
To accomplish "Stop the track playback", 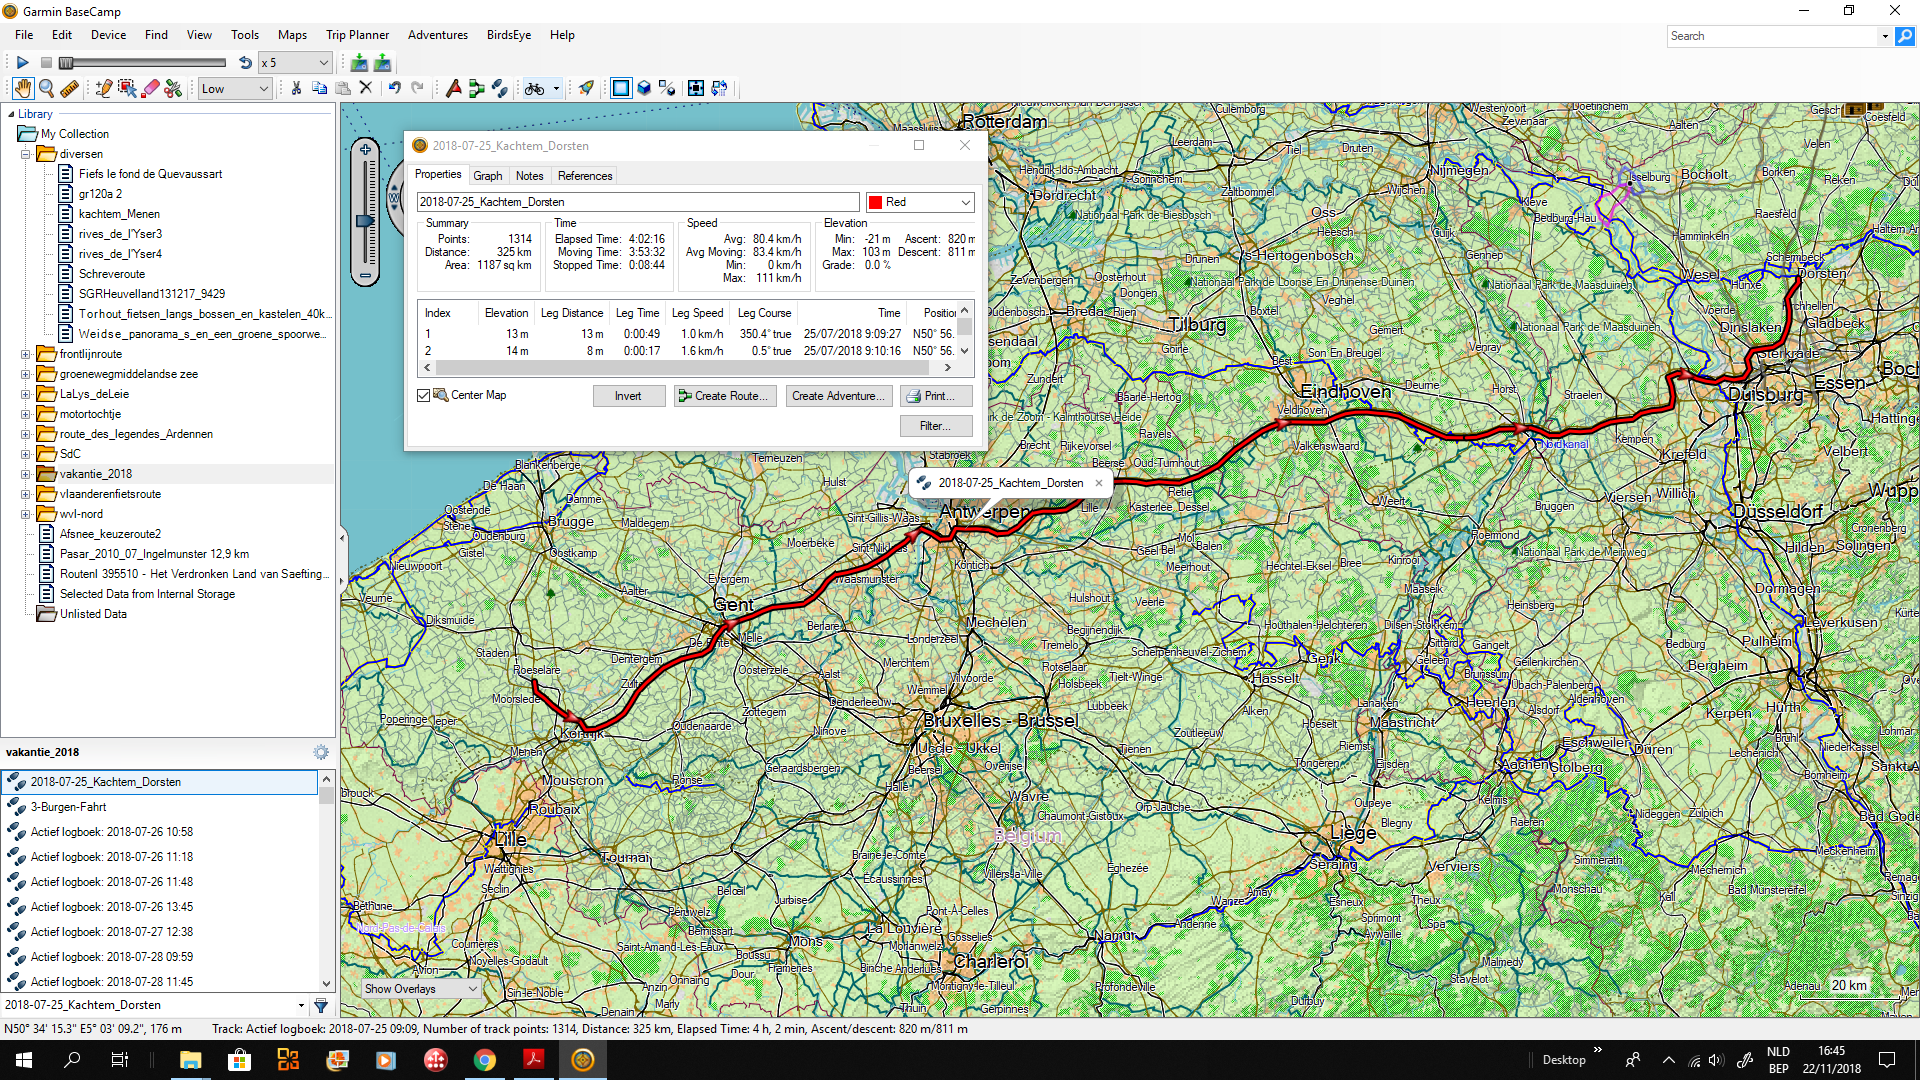I will (x=46, y=62).
